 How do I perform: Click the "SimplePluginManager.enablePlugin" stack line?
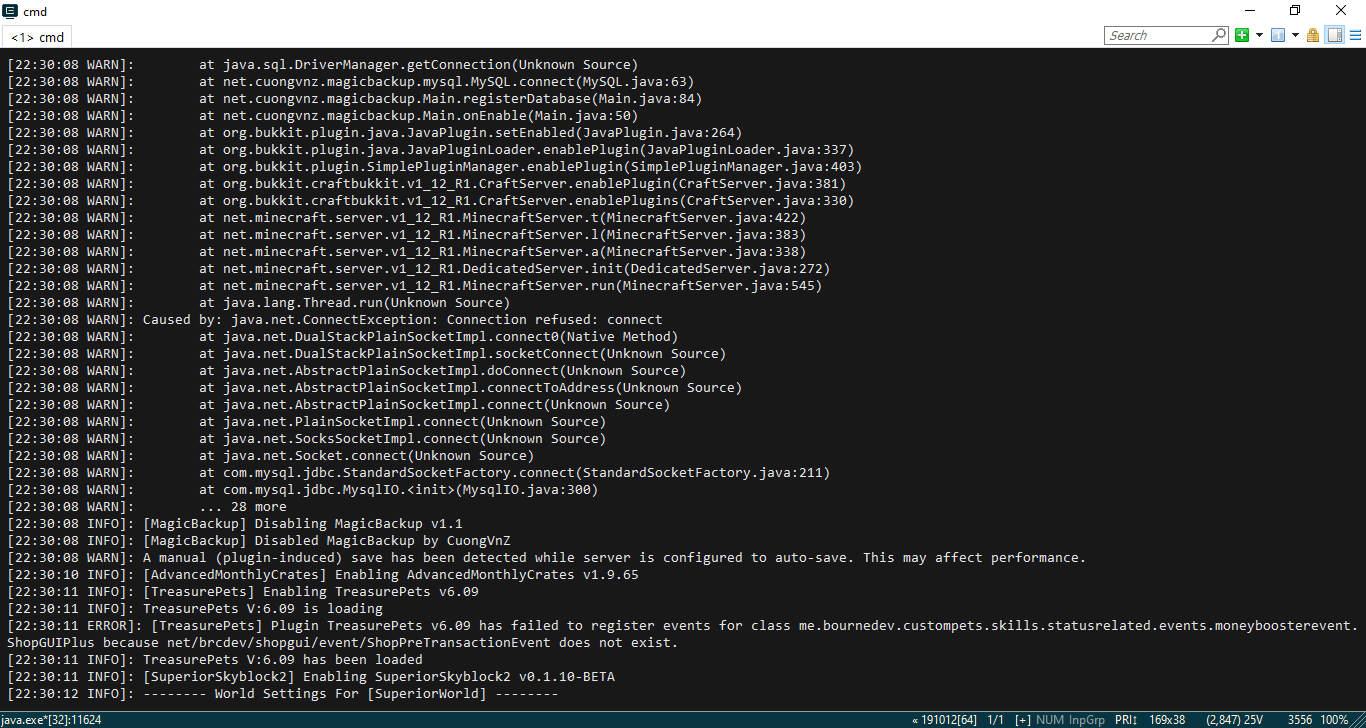coord(434,167)
